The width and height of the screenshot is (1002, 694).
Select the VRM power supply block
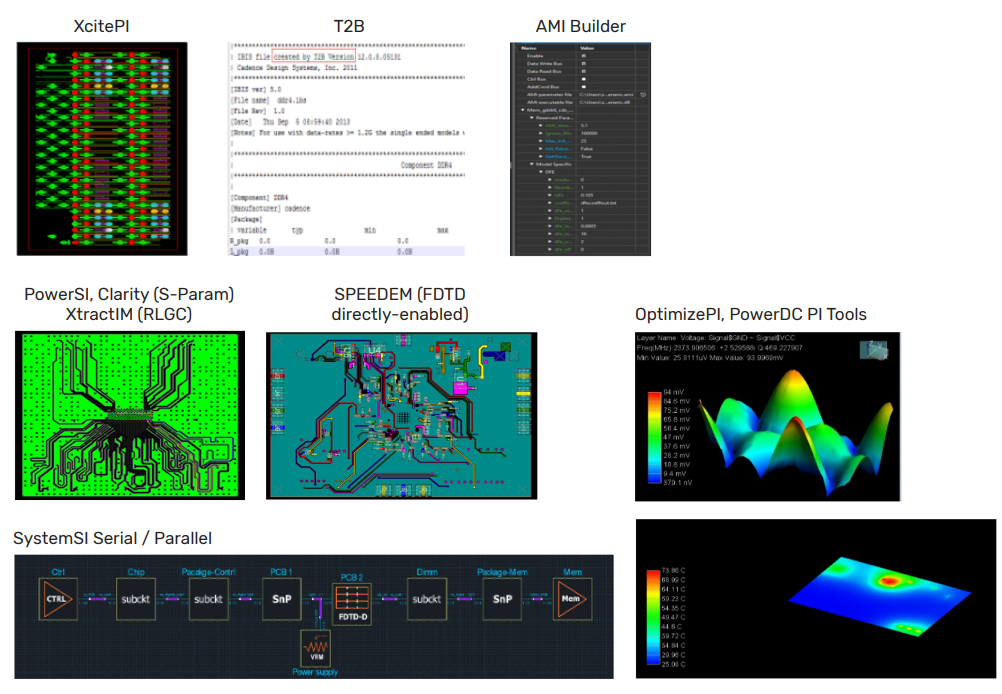click(x=316, y=648)
